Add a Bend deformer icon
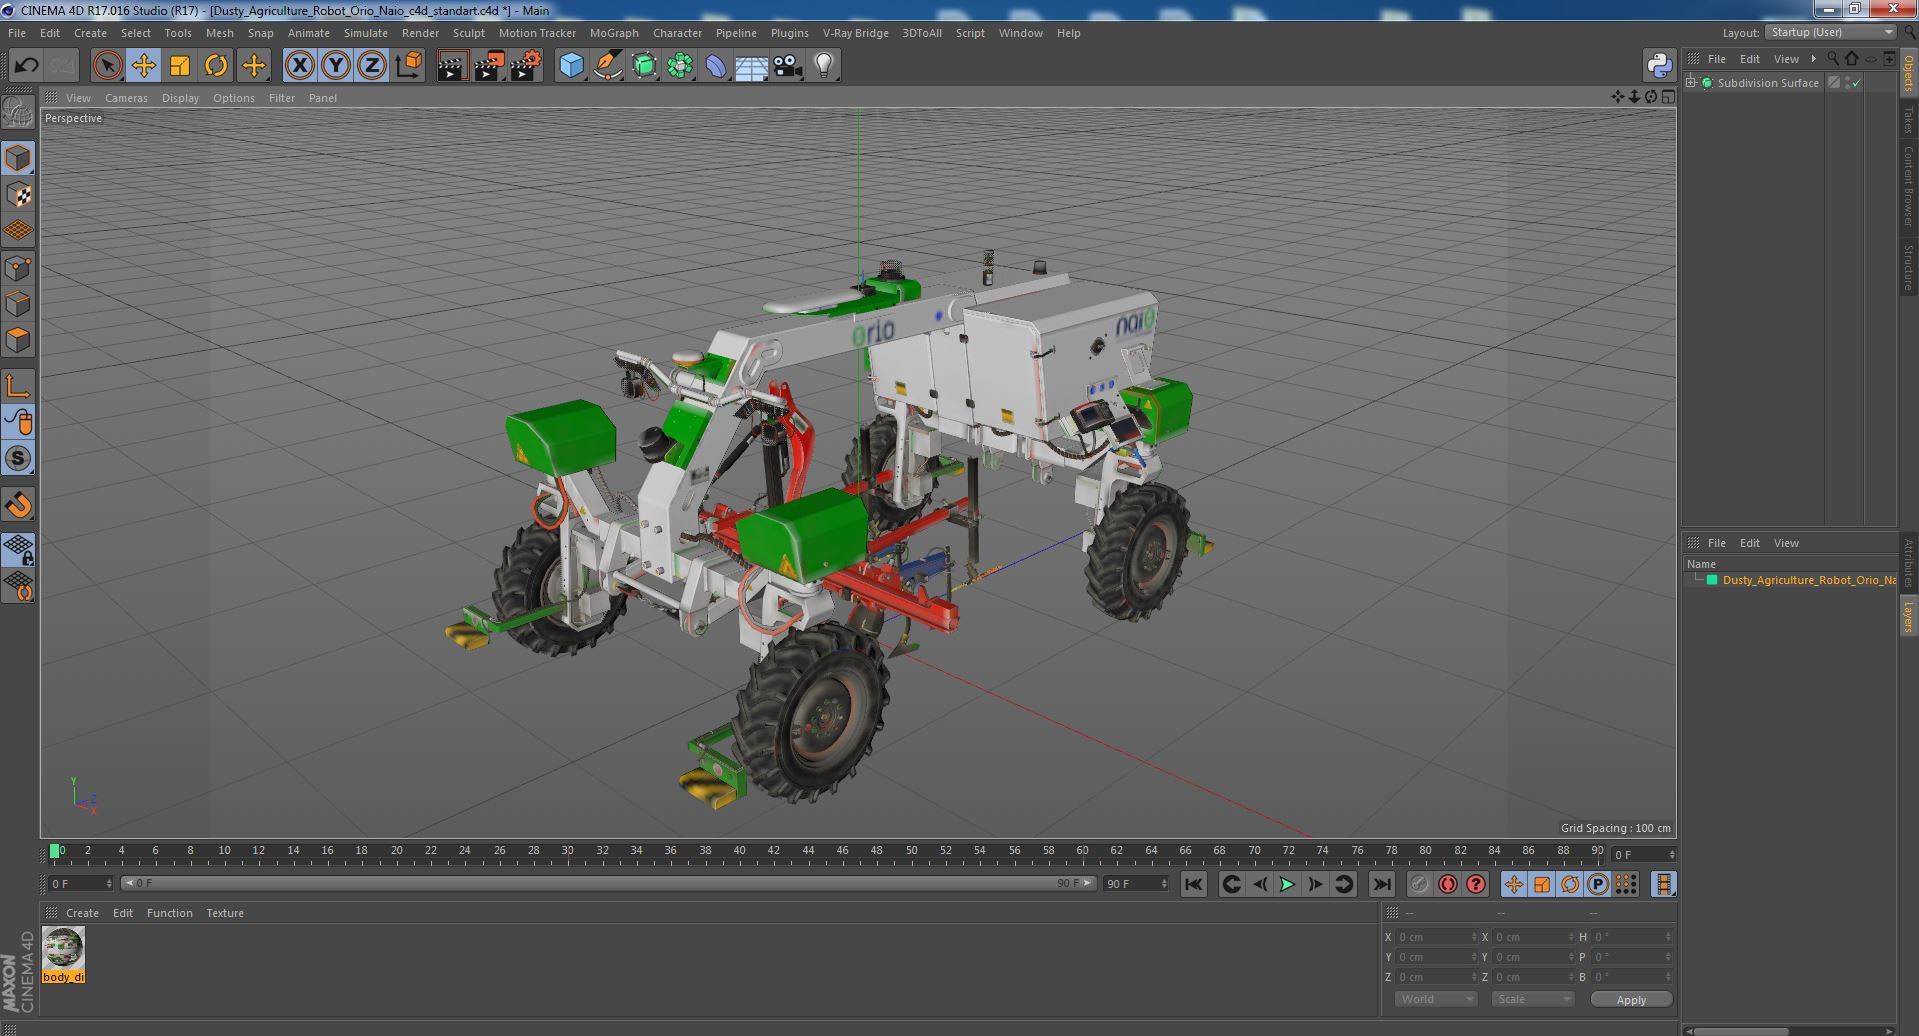 pos(716,66)
